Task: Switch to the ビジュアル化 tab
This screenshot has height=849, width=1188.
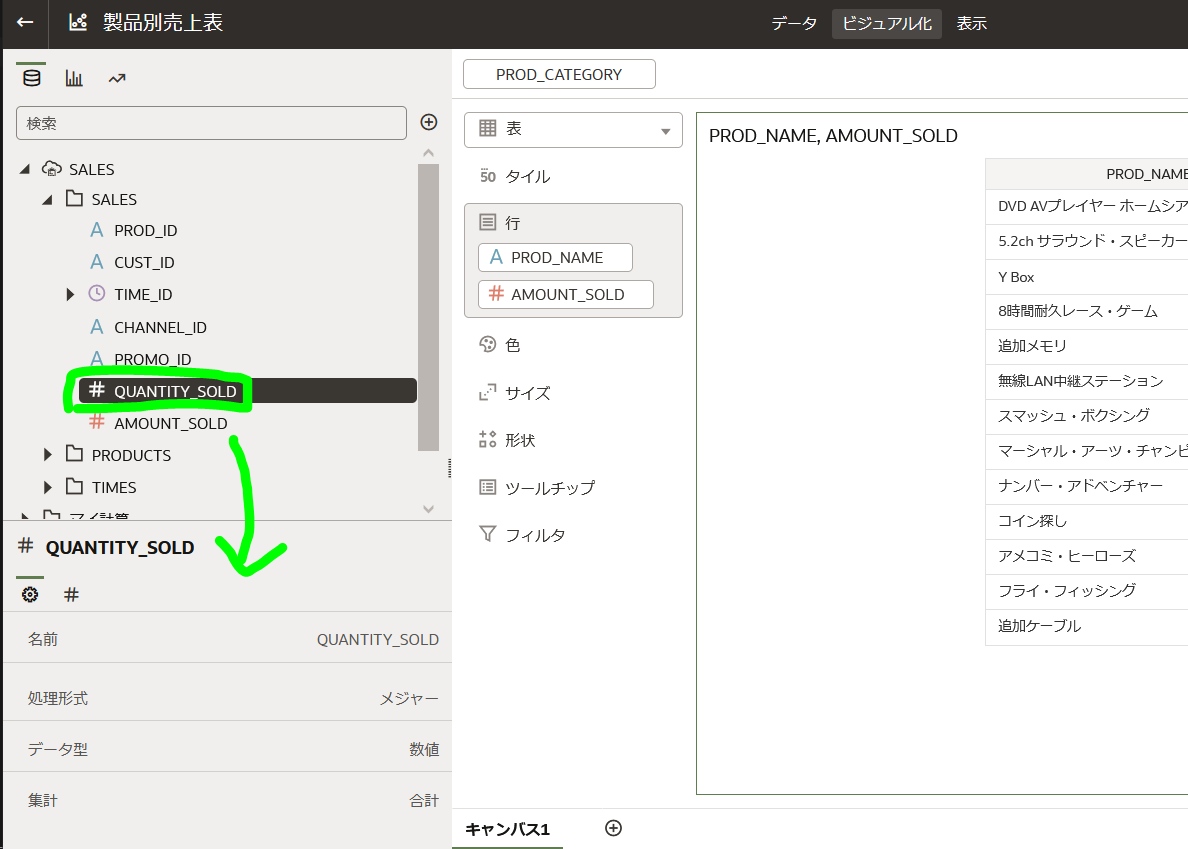Action: [886, 23]
